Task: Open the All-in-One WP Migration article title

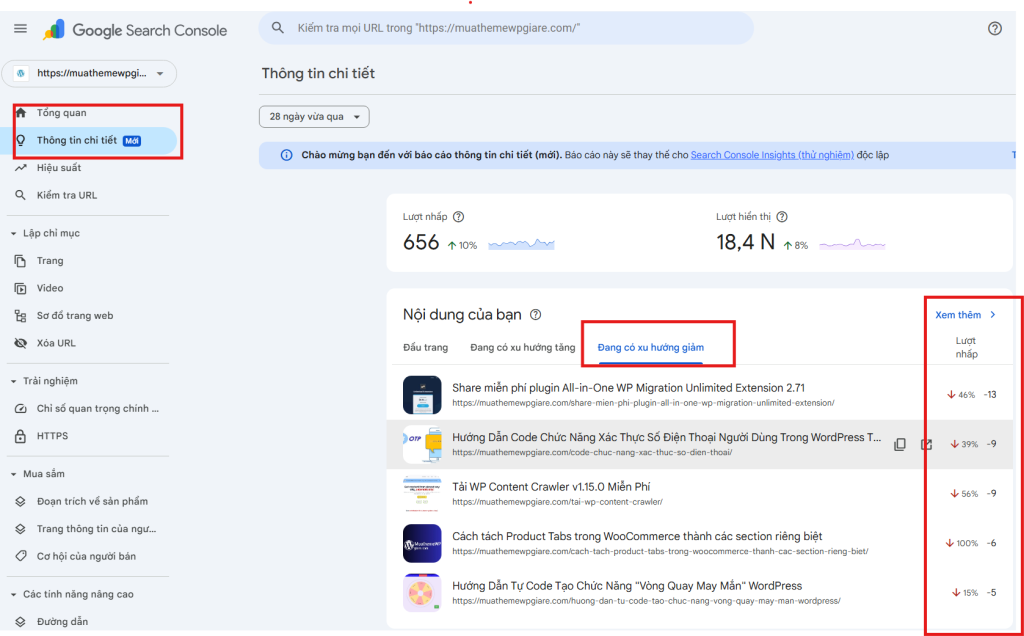Action: coord(628,388)
